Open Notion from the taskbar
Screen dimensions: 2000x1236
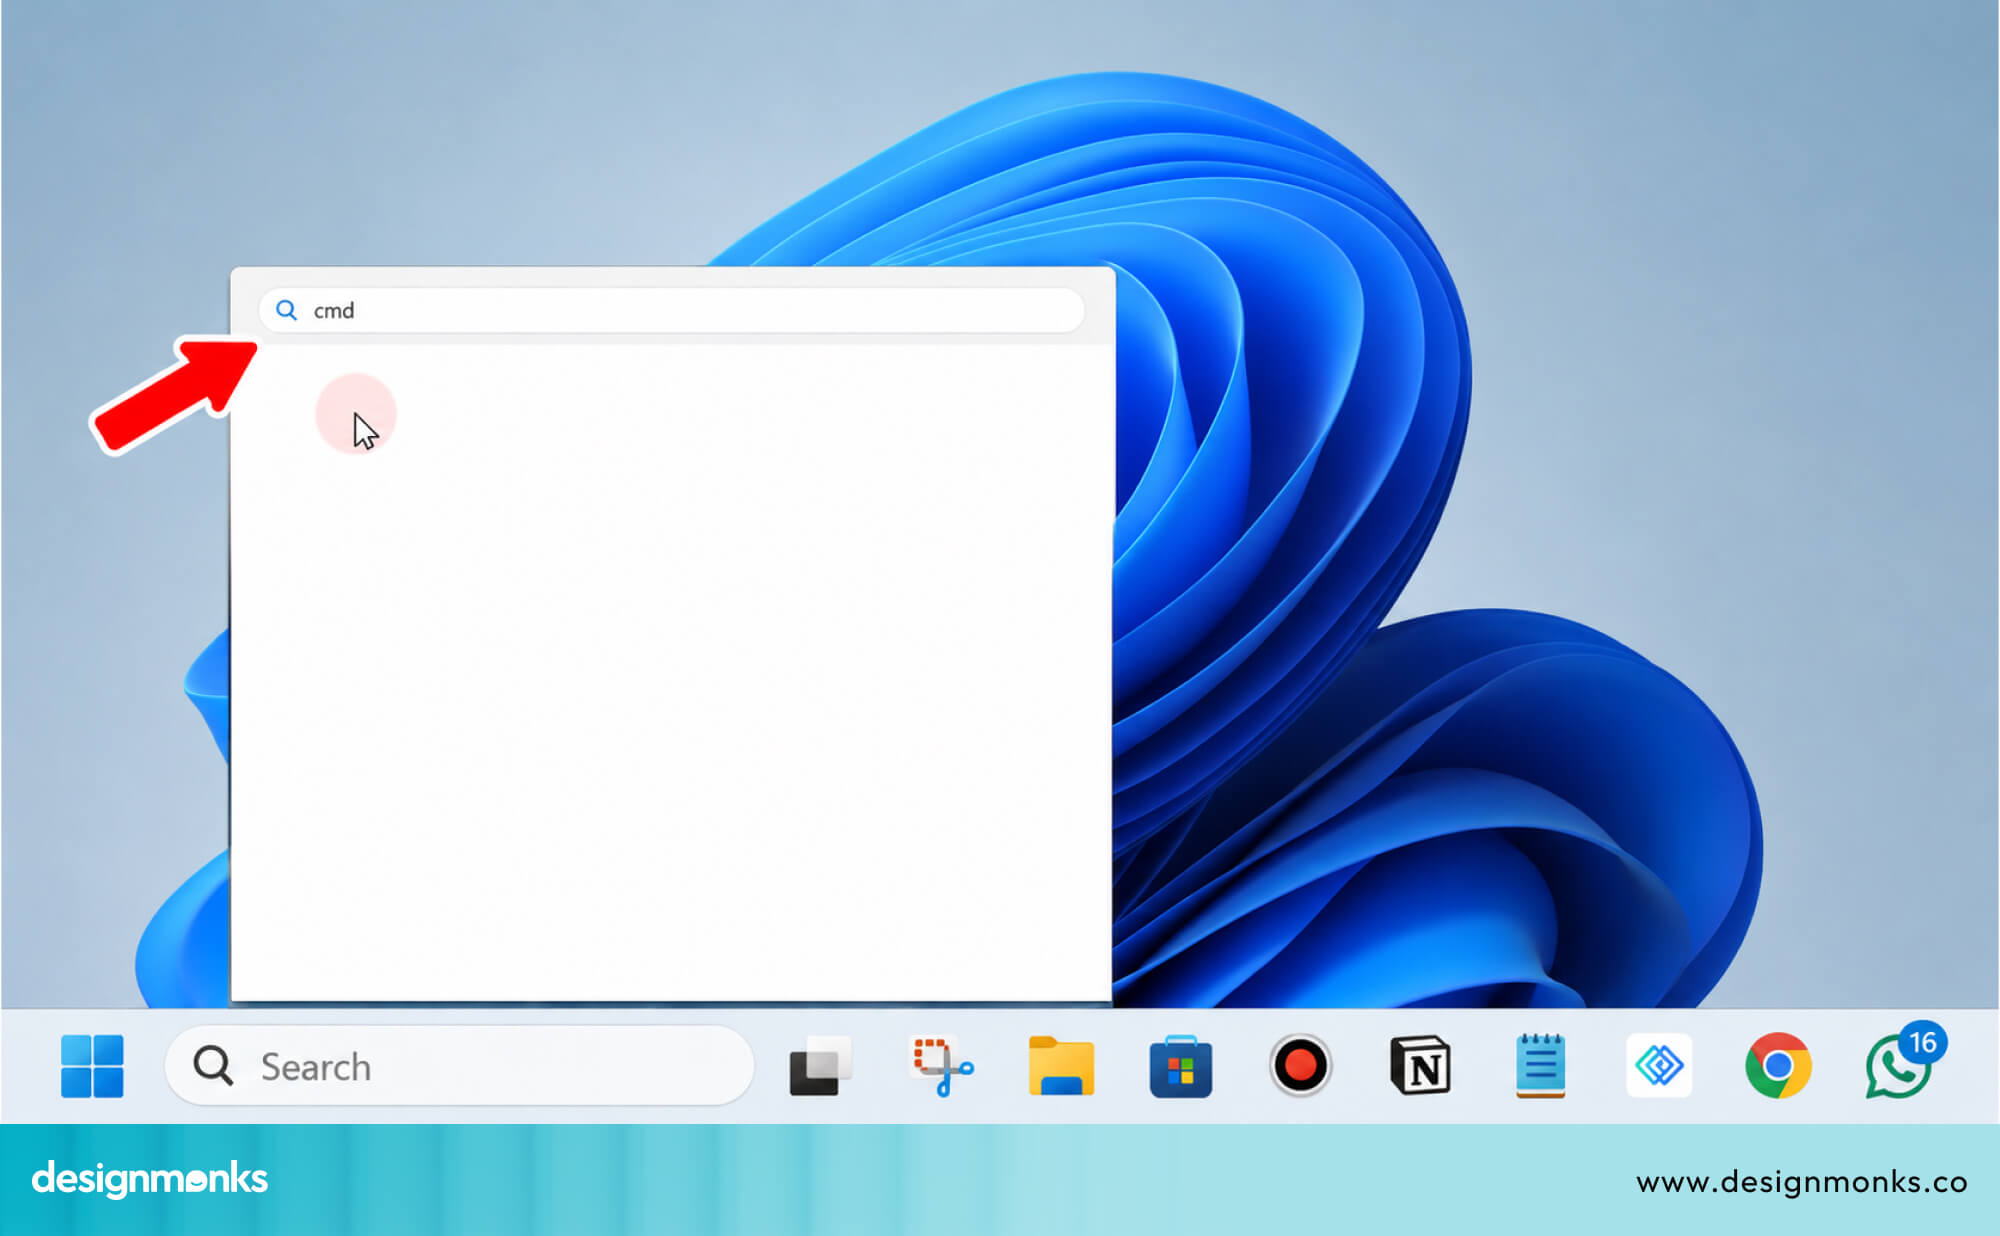click(1420, 1066)
